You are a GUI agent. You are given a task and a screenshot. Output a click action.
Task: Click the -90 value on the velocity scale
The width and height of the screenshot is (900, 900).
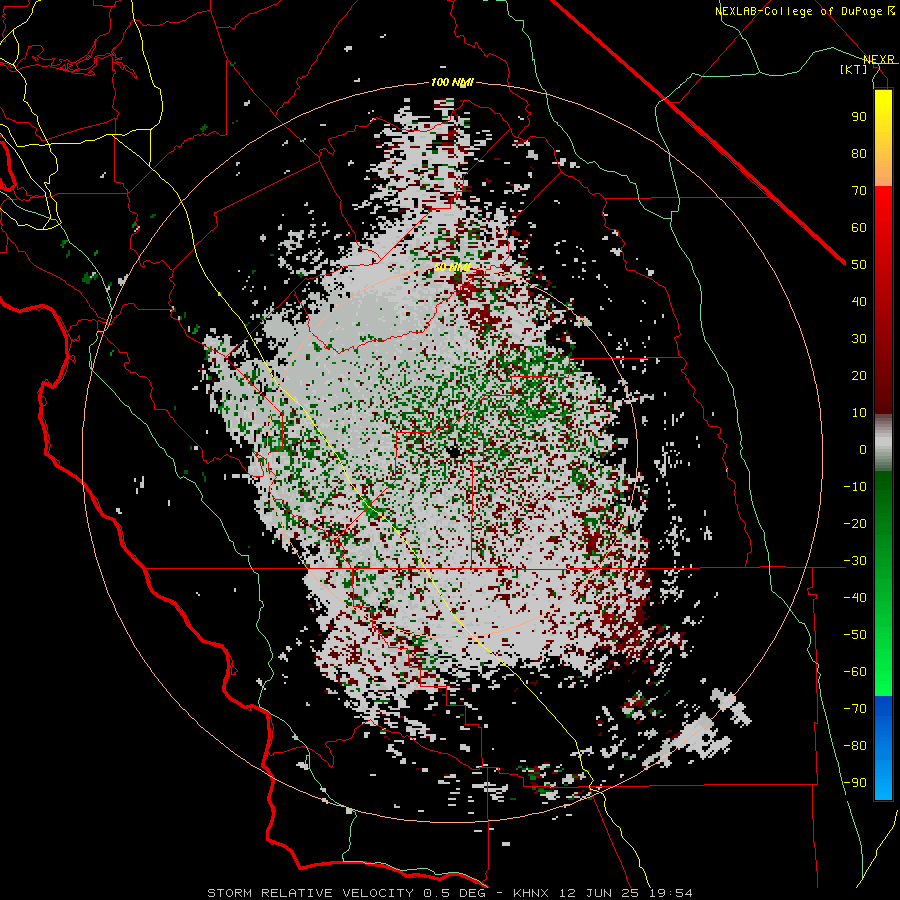(855, 782)
